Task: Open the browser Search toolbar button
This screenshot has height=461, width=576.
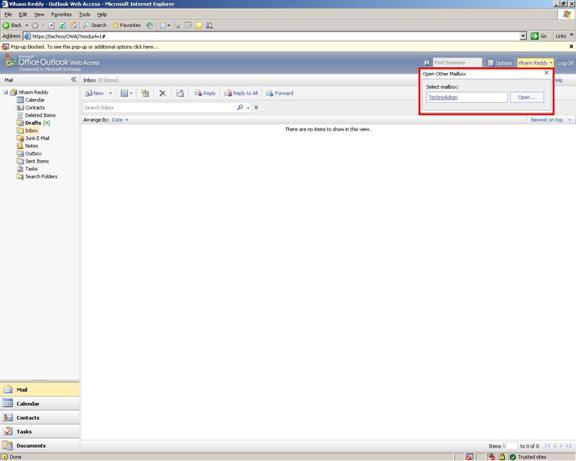Action: [95, 25]
